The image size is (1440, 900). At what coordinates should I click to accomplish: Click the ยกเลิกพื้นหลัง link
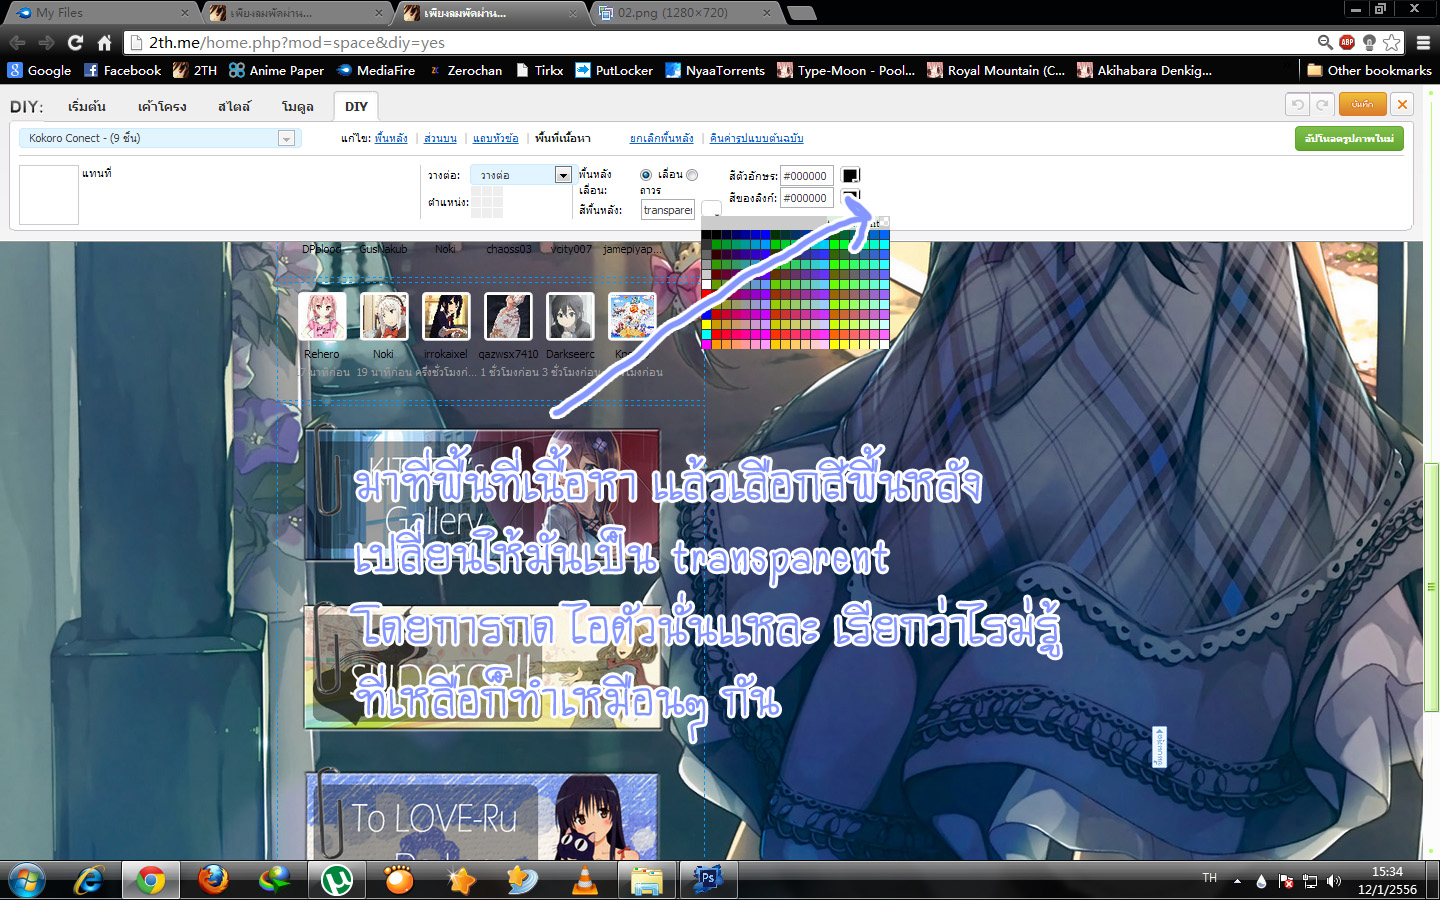pyautogui.click(x=662, y=138)
